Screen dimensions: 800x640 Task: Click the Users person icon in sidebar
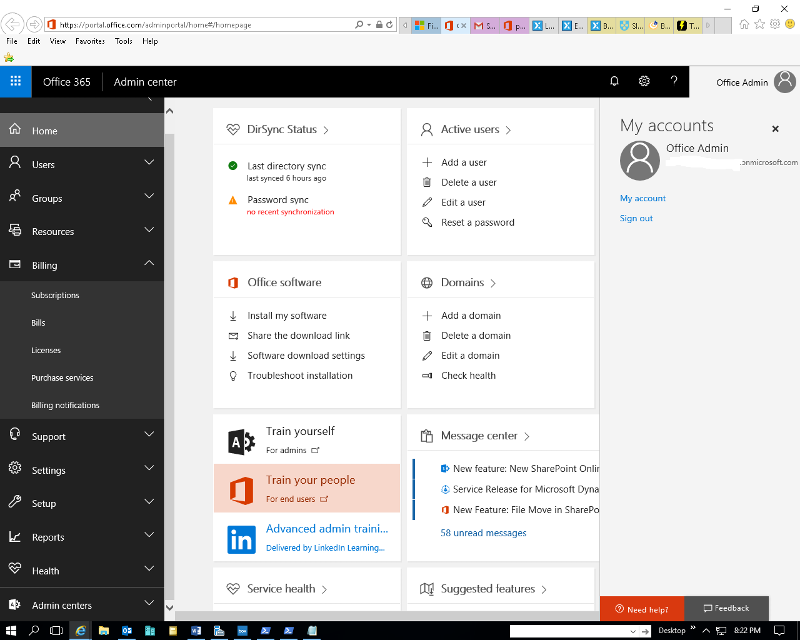click(x=15, y=162)
